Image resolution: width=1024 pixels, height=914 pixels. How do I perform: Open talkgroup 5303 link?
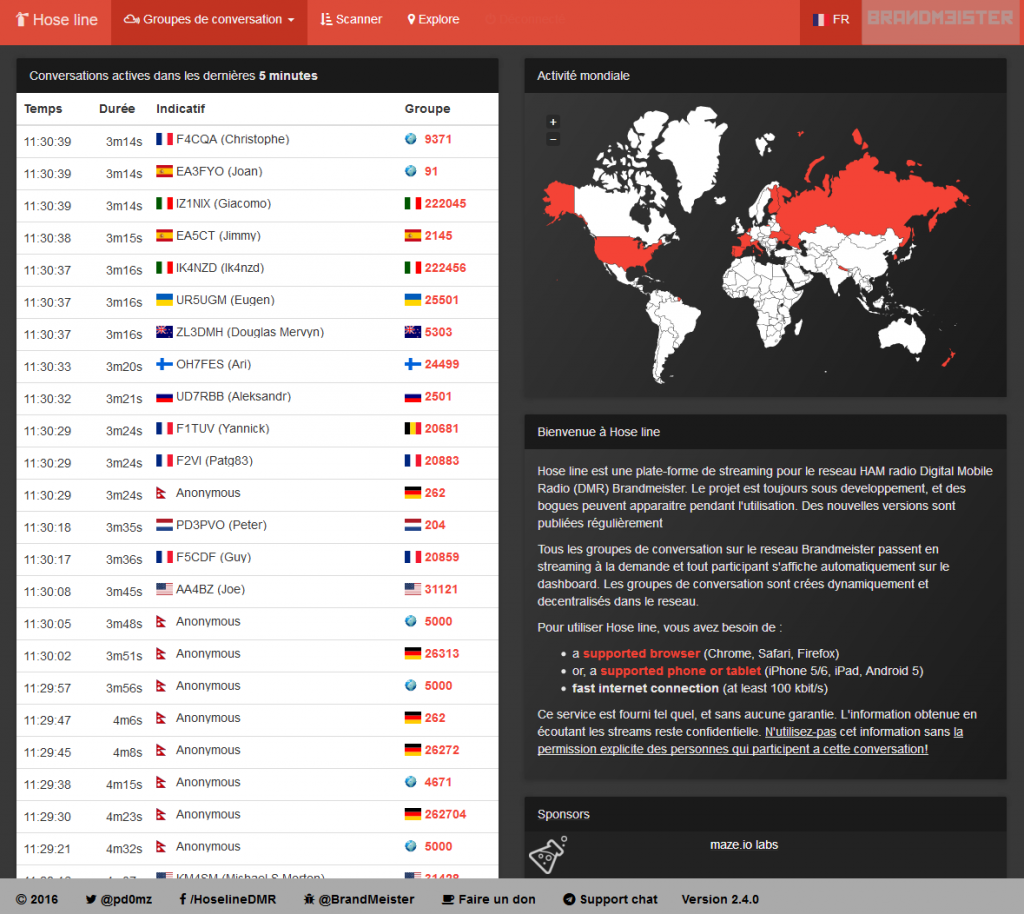click(x=438, y=332)
